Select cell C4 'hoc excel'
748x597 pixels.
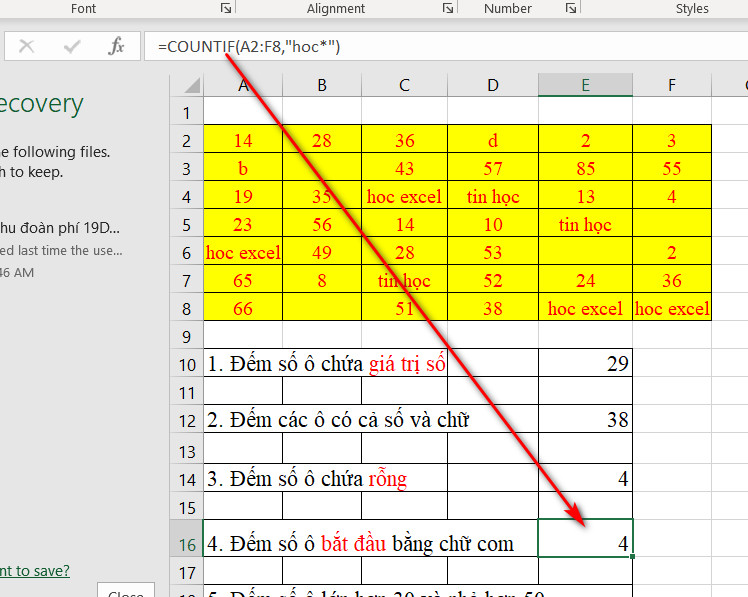(x=405, y=197)
